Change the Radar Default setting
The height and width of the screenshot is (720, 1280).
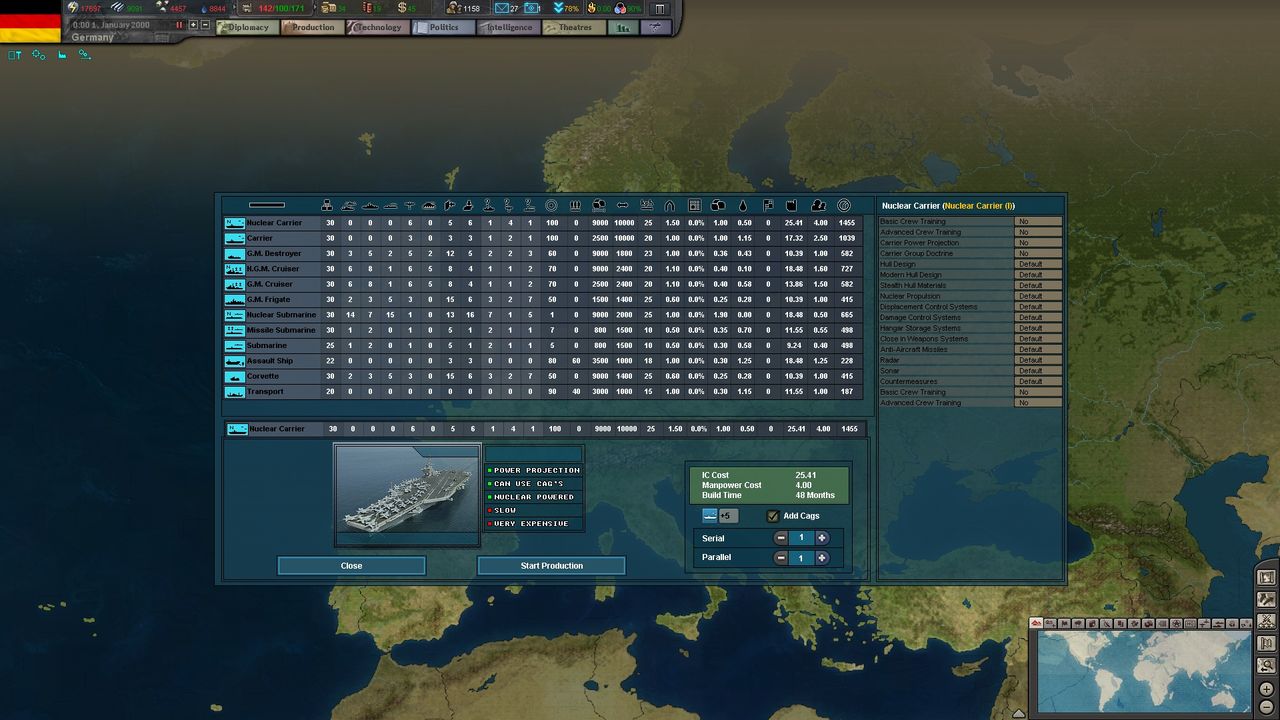point(1038,360)
